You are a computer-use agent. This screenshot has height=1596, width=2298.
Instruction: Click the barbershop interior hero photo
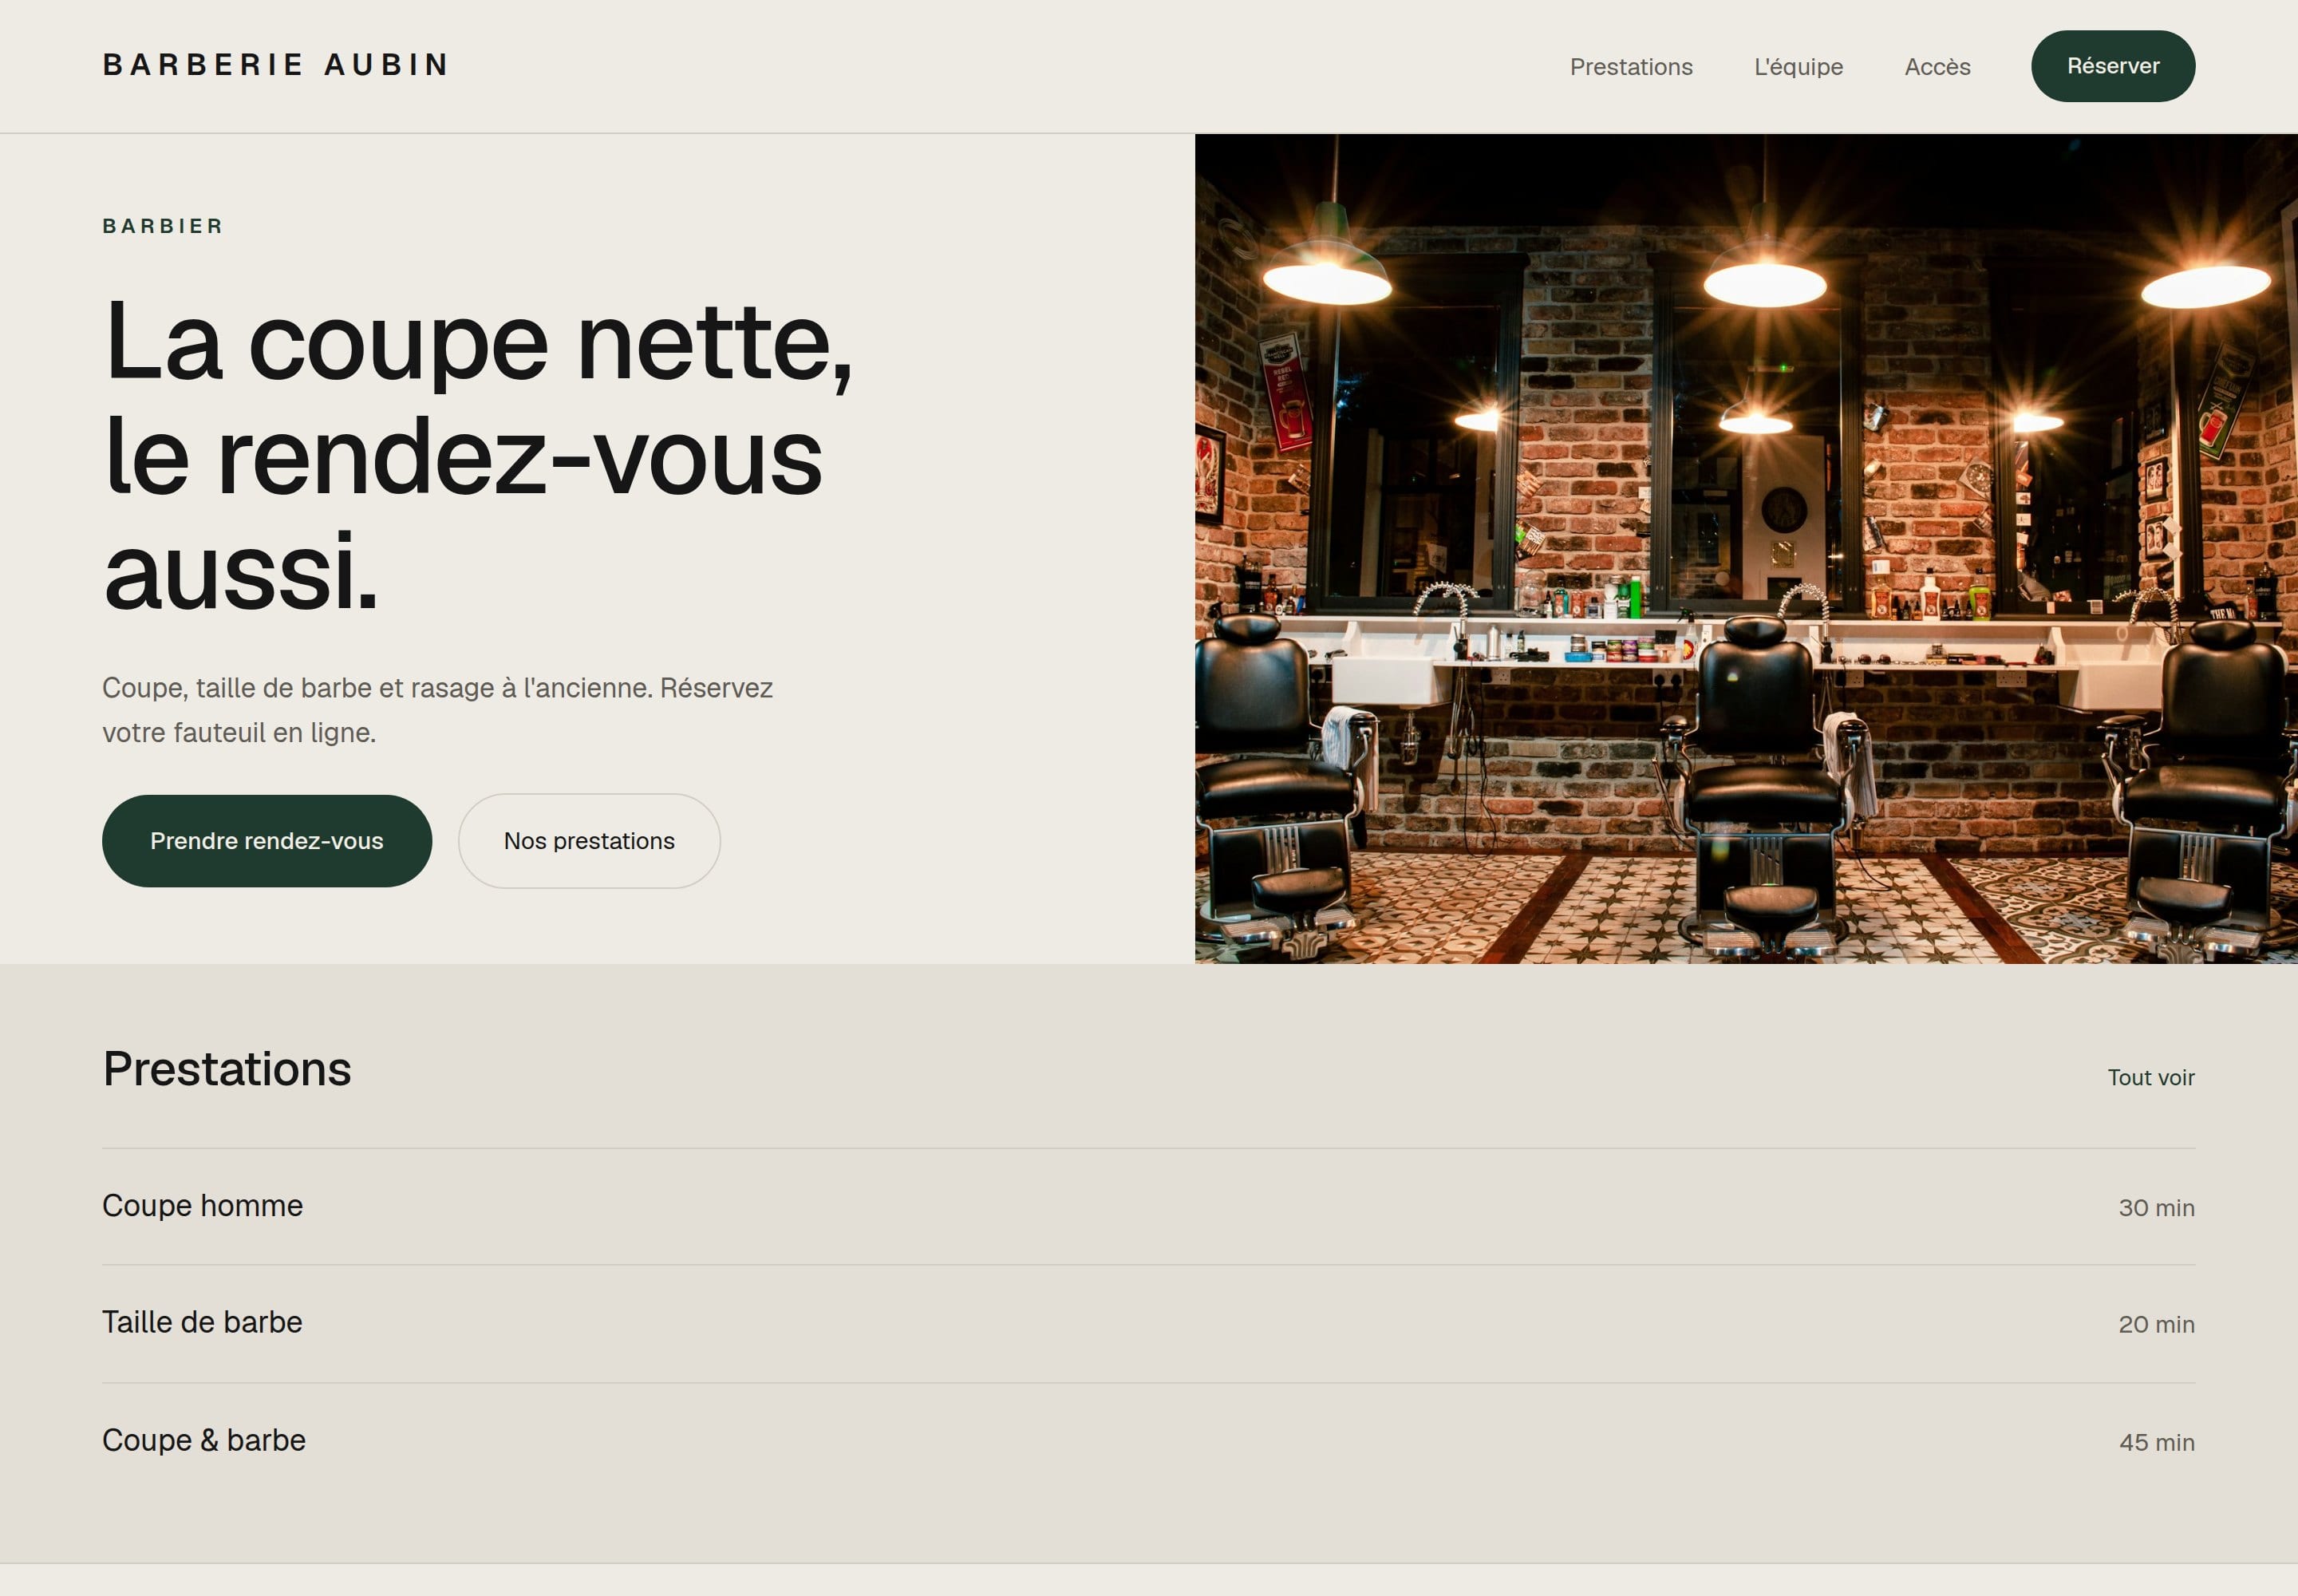point(1746,549)
